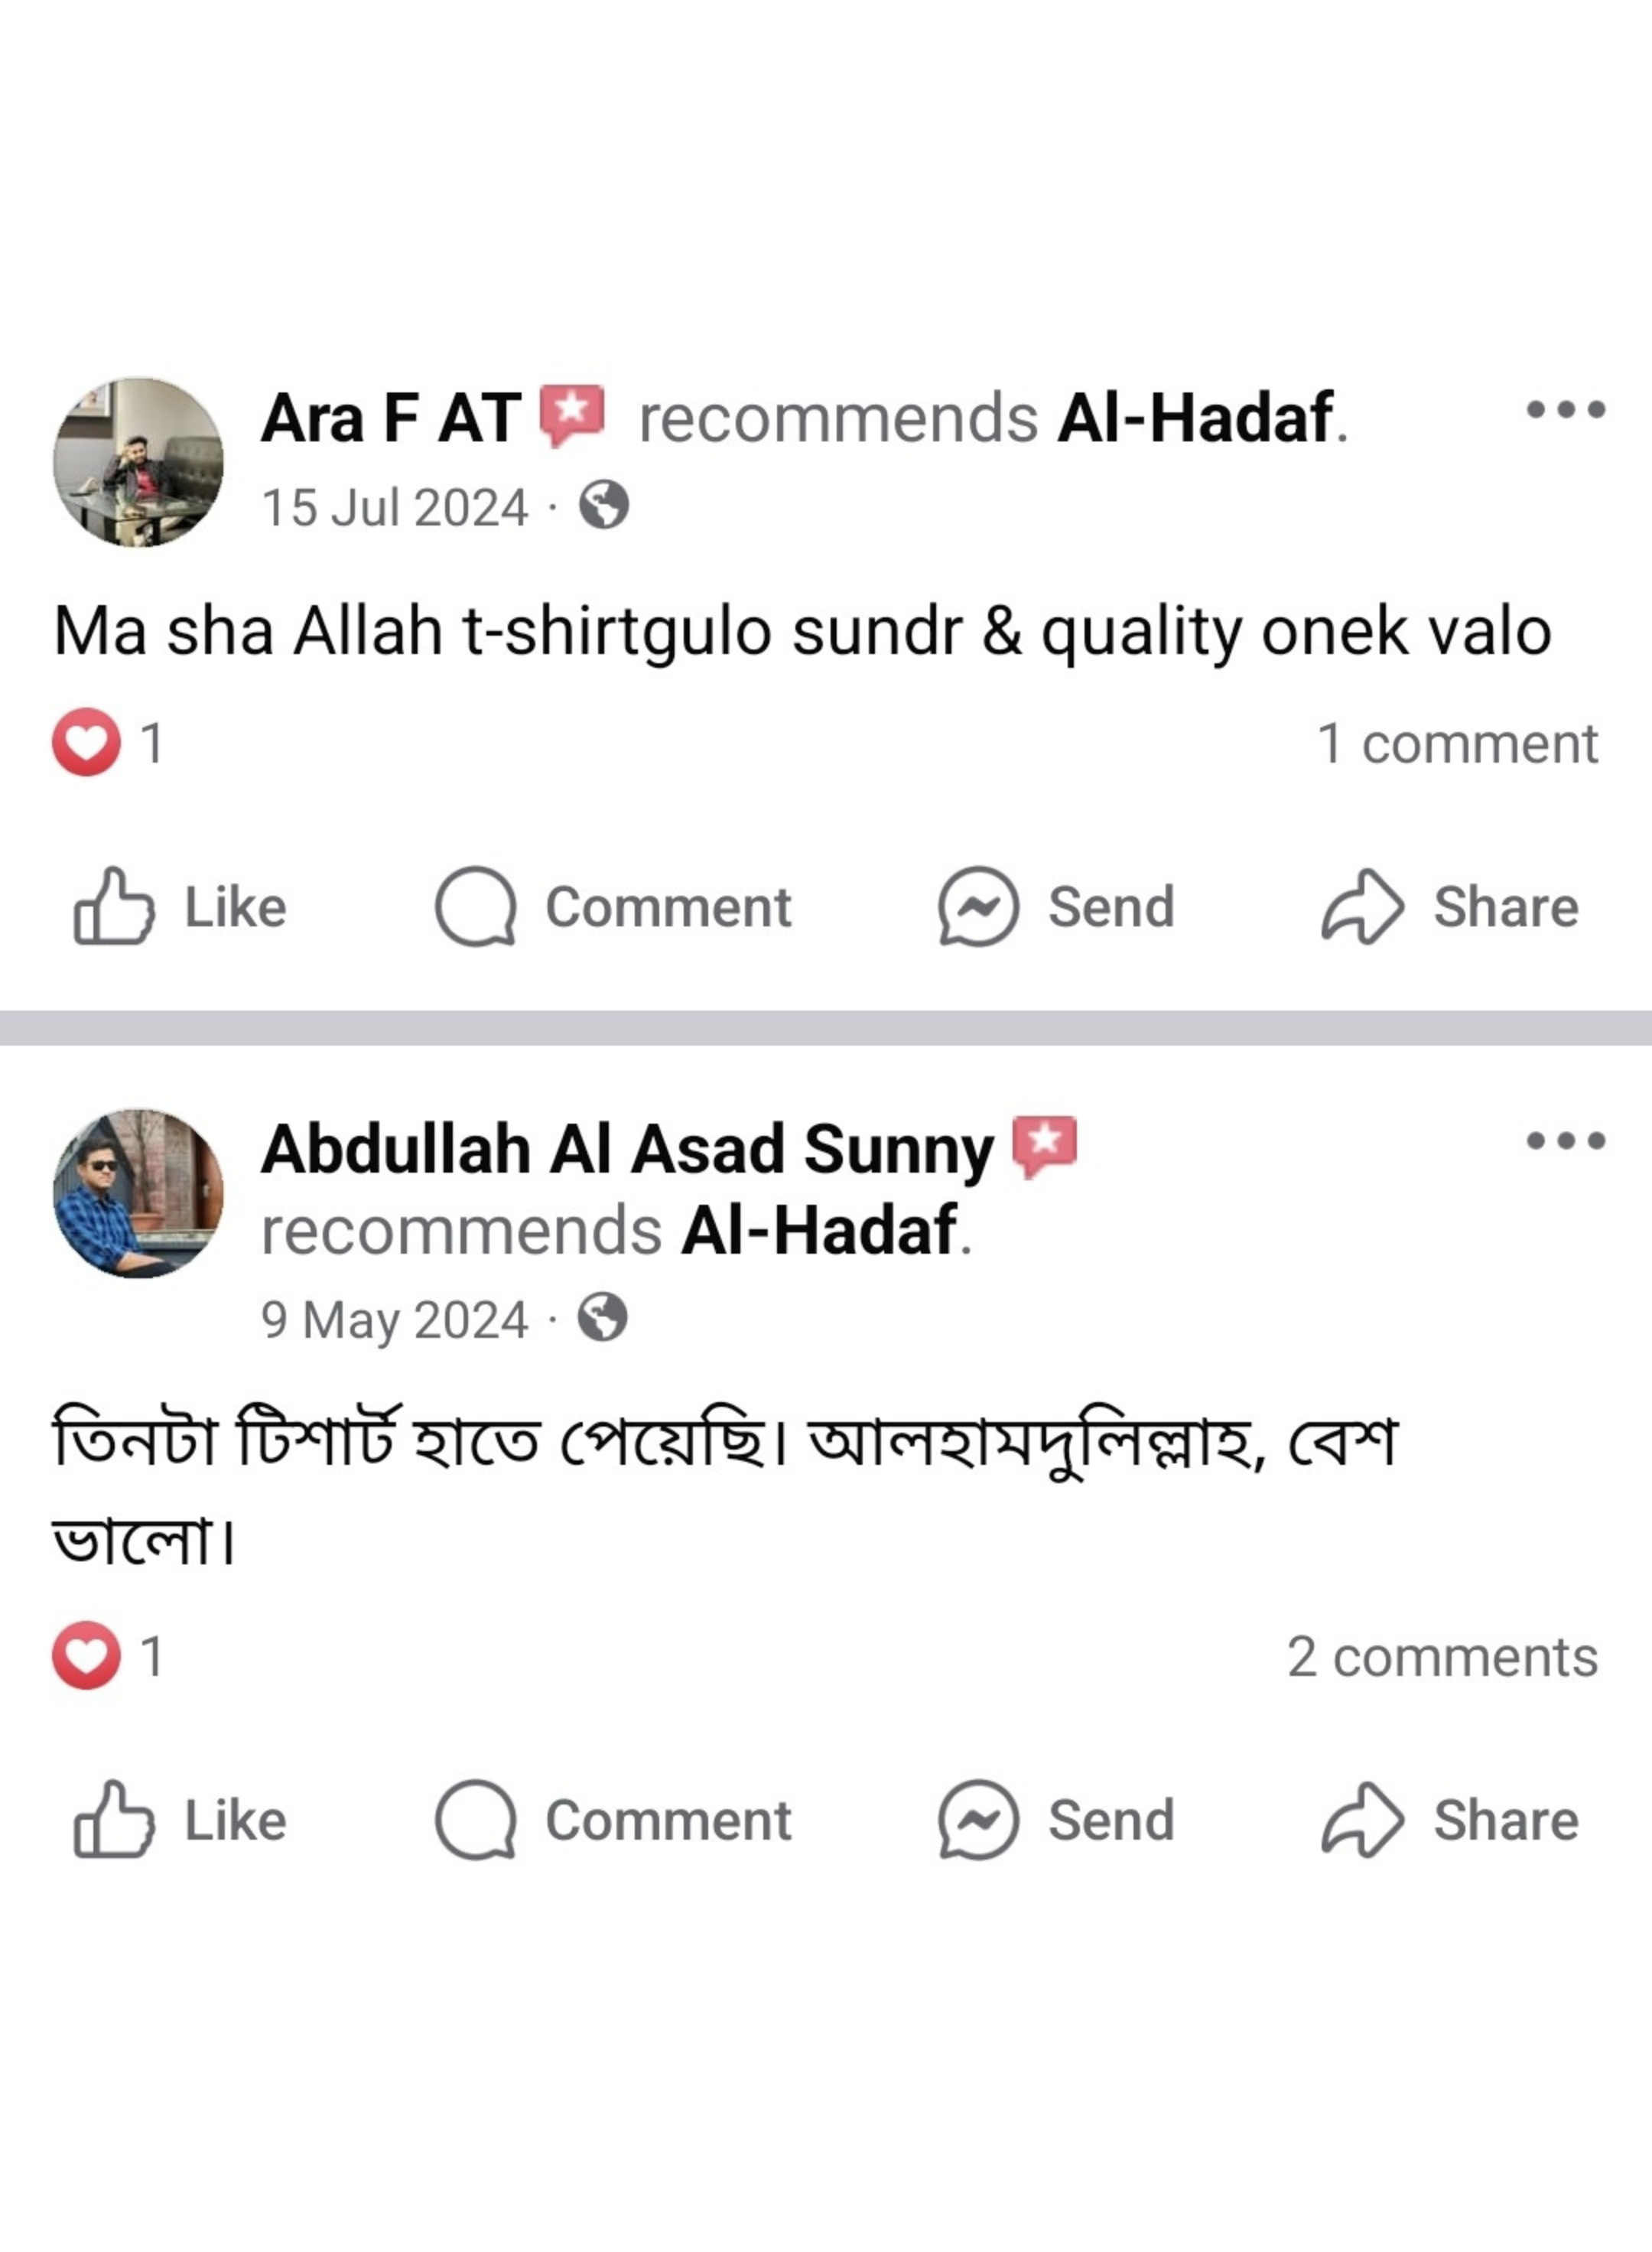
Task: Share Ara F AT's recommendation
Action: 1449,907
